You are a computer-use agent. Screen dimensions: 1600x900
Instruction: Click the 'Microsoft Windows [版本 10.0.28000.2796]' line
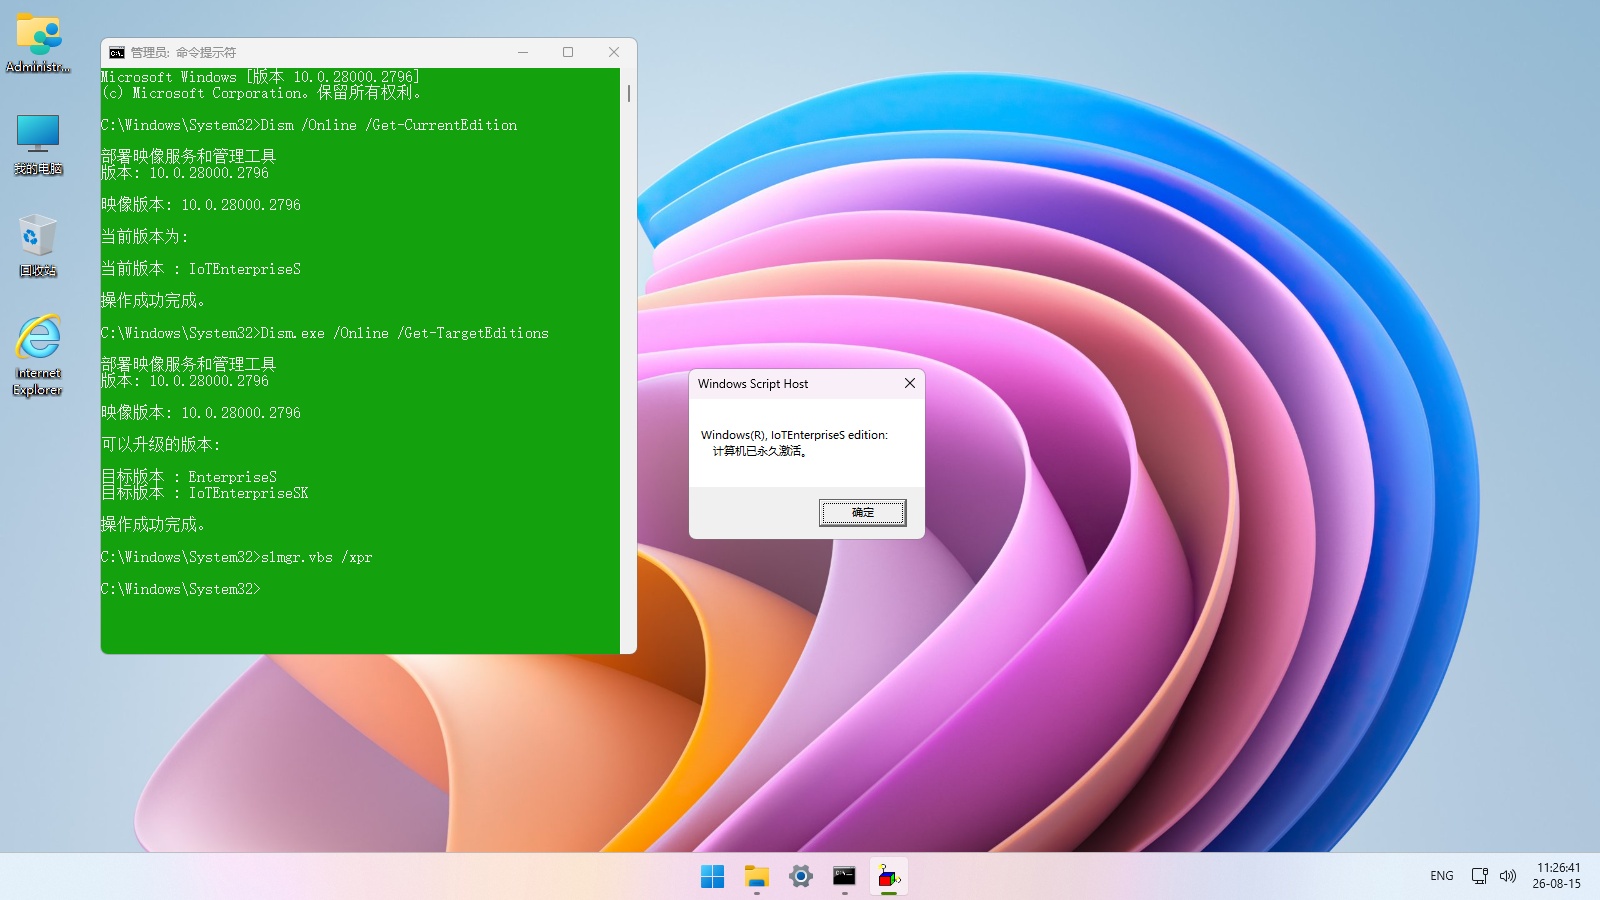[x=260, y=77]
